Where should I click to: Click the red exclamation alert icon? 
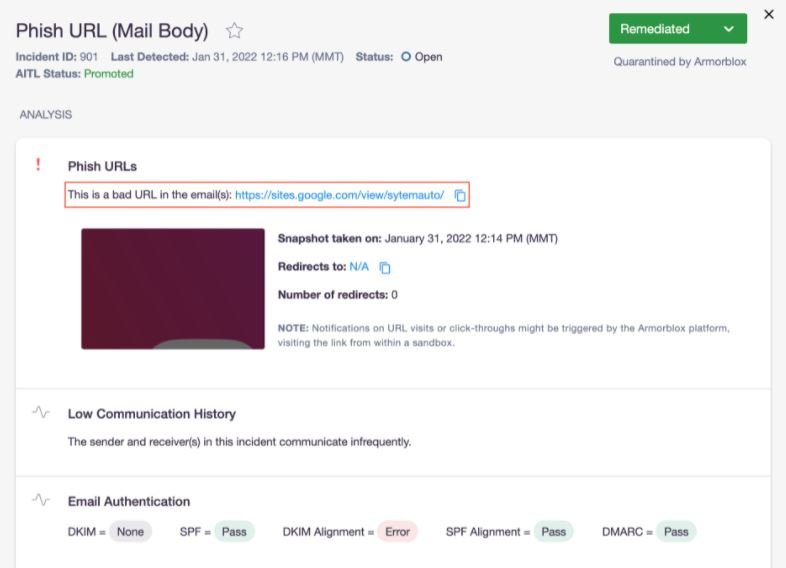[x=38, y=164]
